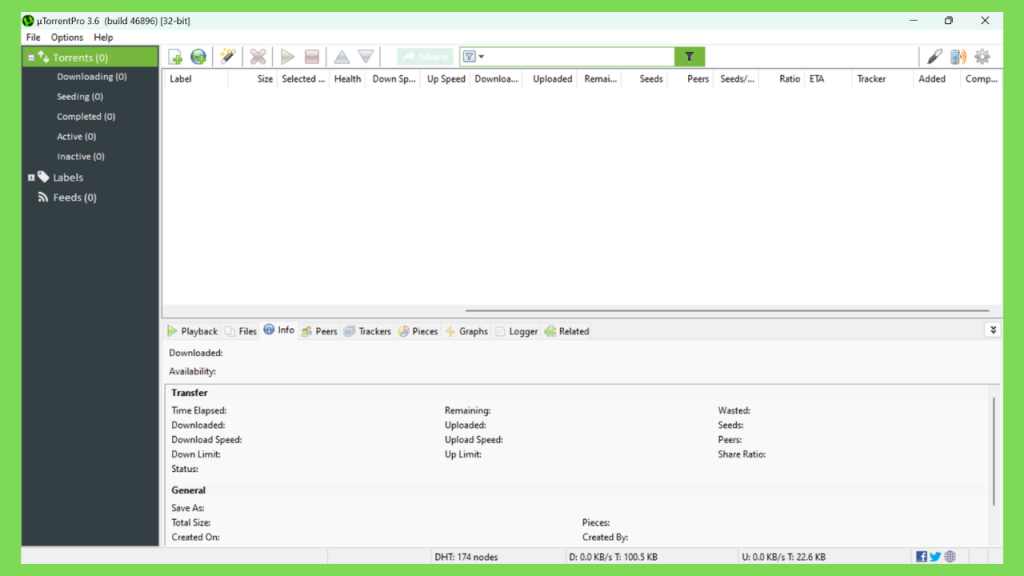Screen dimensions: 1024x576
Task: Switch to the Pieces tab
Action: [418, 331]
